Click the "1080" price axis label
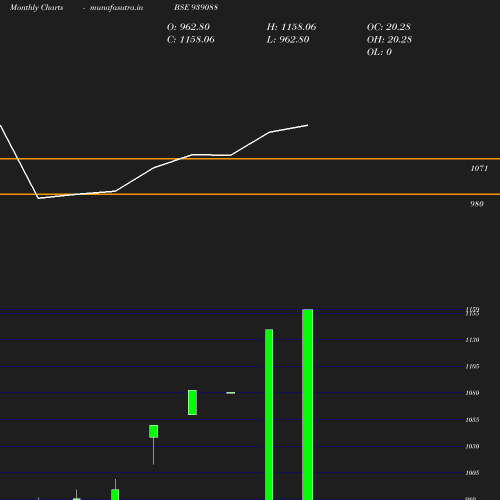500x500 pixels. click(x=472, y=393)
